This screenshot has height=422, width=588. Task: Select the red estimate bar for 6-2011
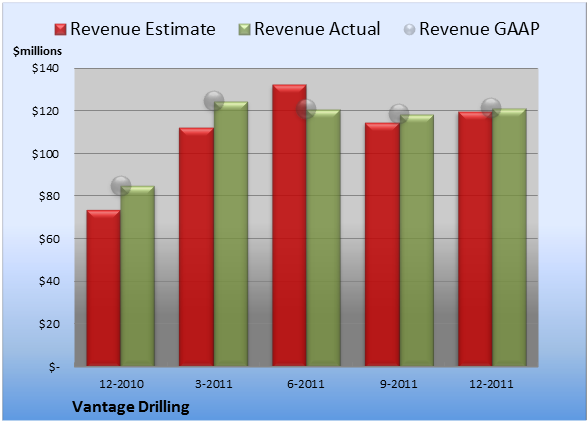[289, 225]
